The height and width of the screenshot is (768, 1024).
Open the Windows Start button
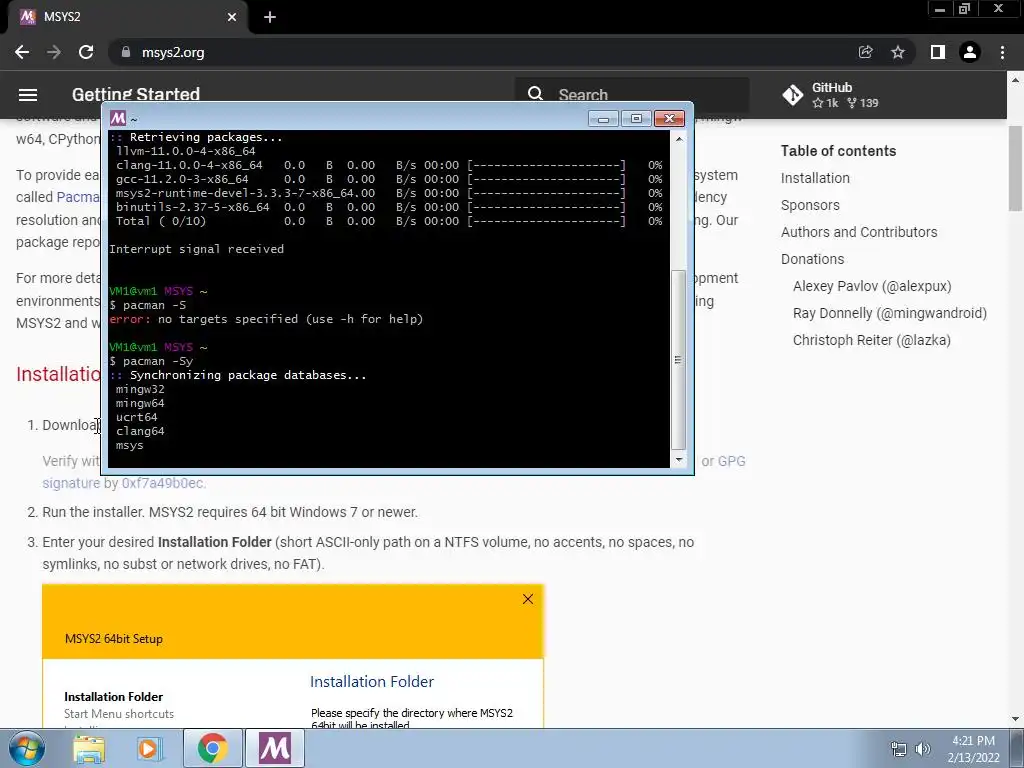coord(25,748)
